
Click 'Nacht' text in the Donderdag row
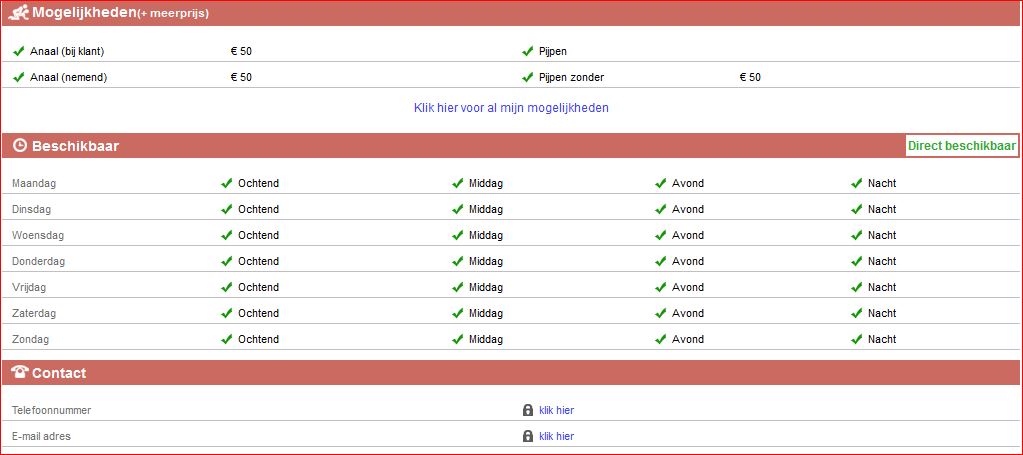pos(882,261)
